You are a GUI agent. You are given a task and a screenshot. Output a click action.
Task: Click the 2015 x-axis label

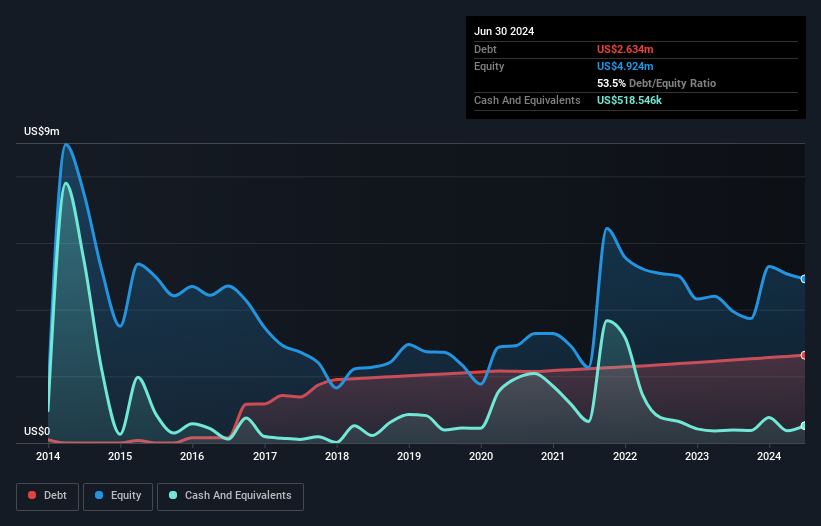tap(120, 456)
